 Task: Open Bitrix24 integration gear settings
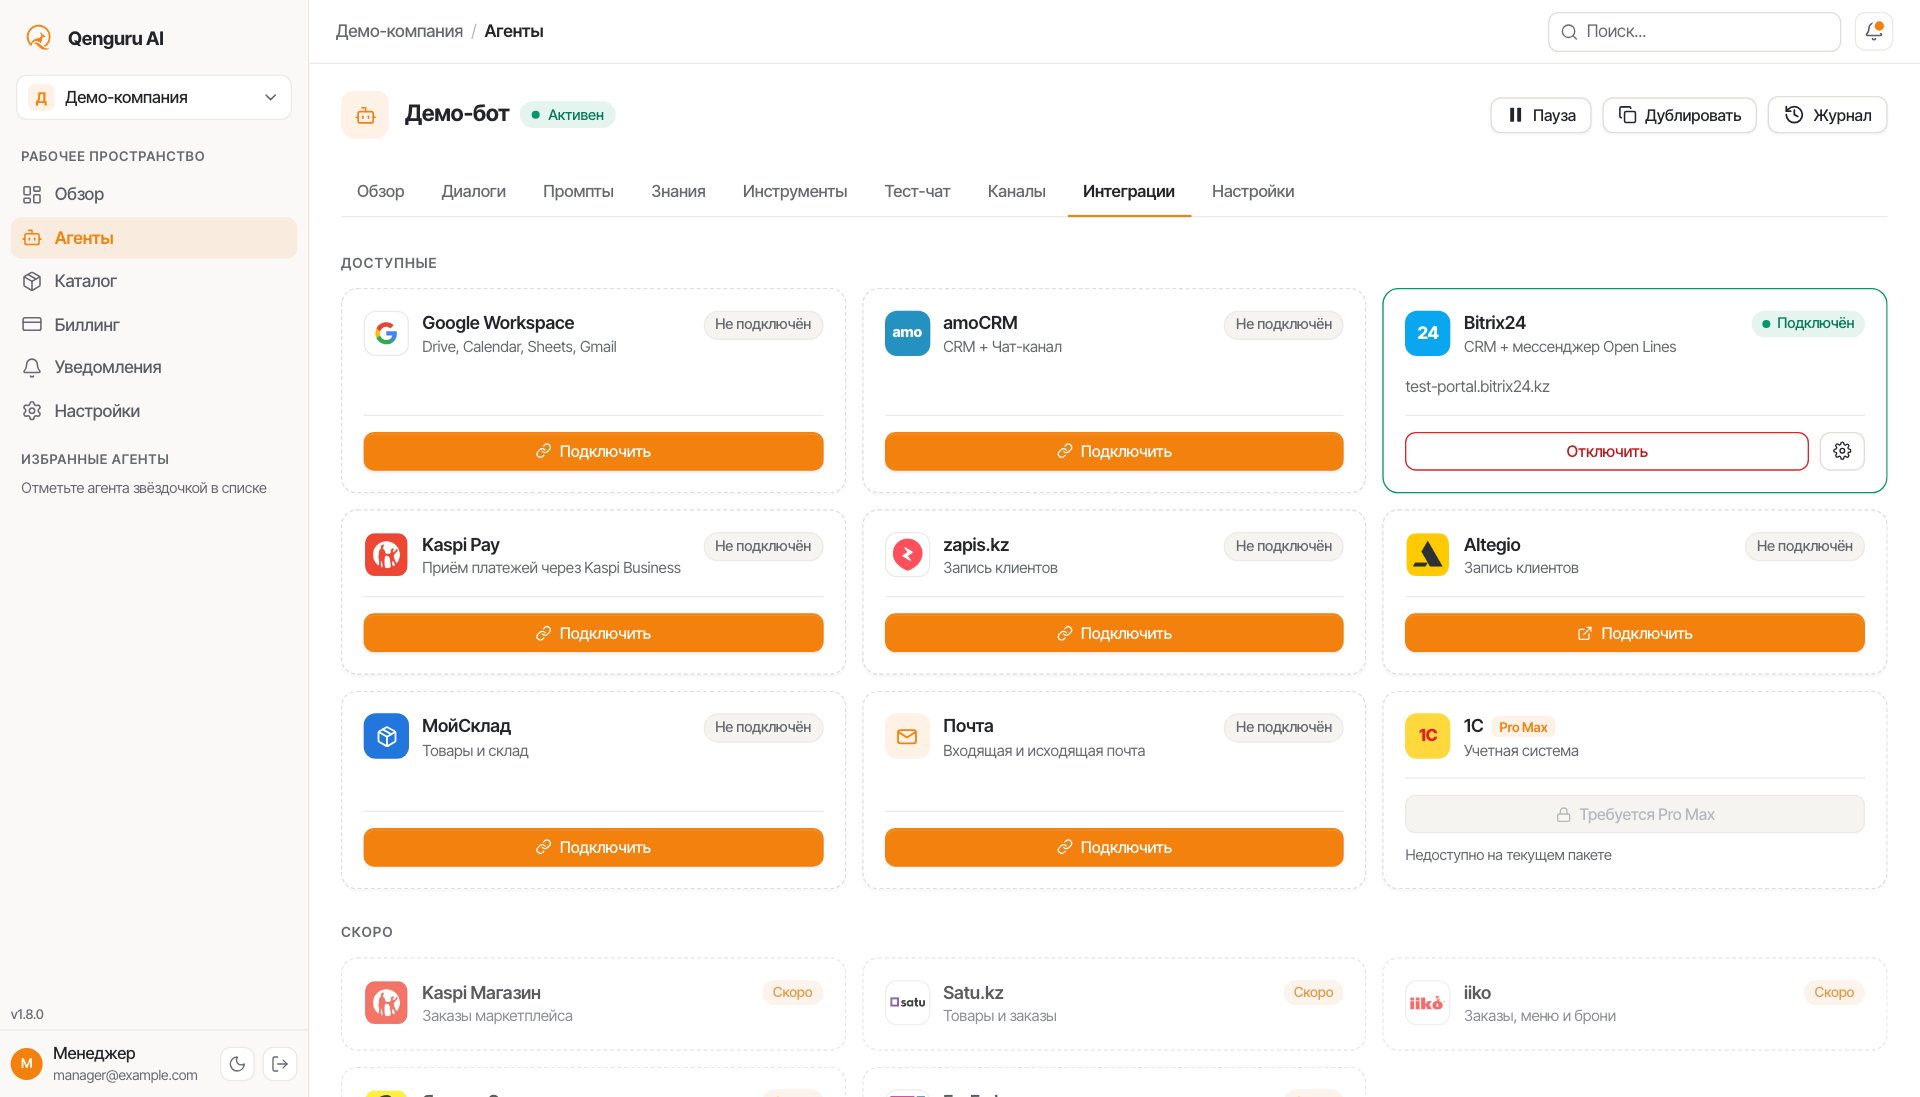point(1842,451)
